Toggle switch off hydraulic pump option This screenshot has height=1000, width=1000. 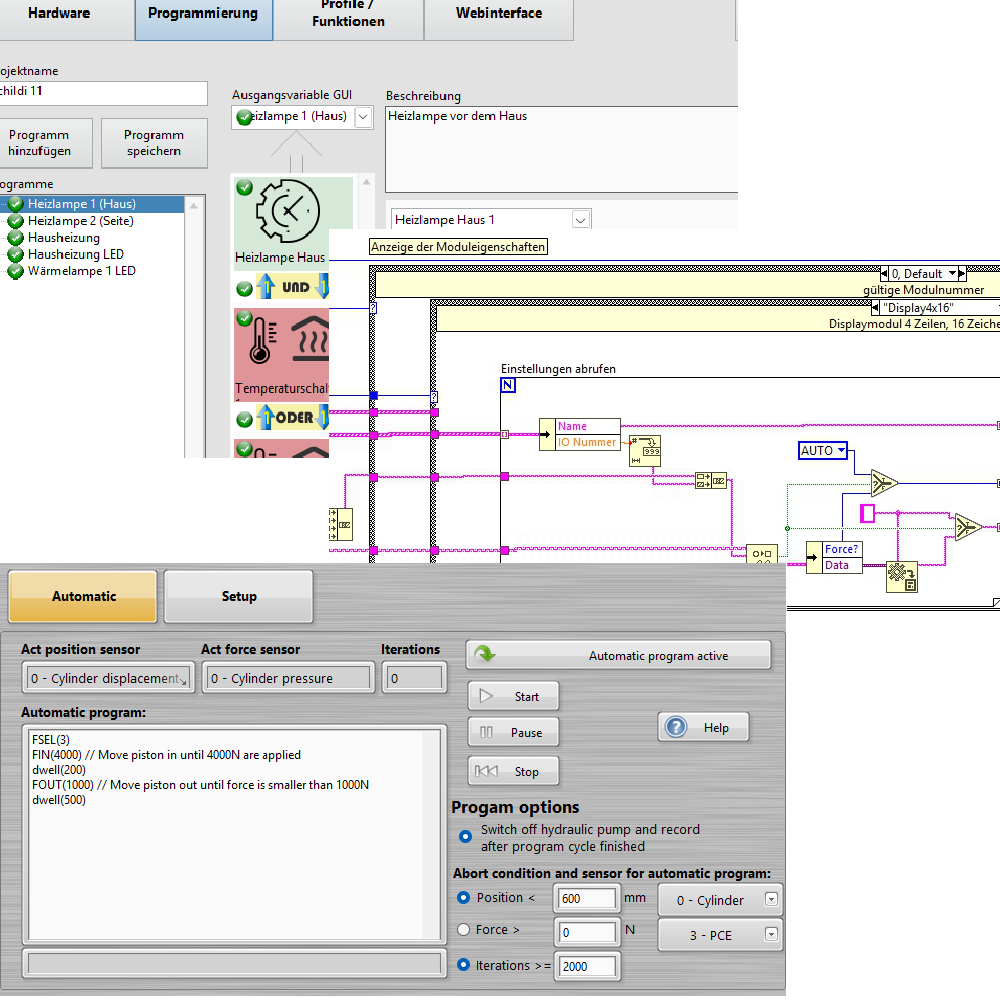pos(464,837)
